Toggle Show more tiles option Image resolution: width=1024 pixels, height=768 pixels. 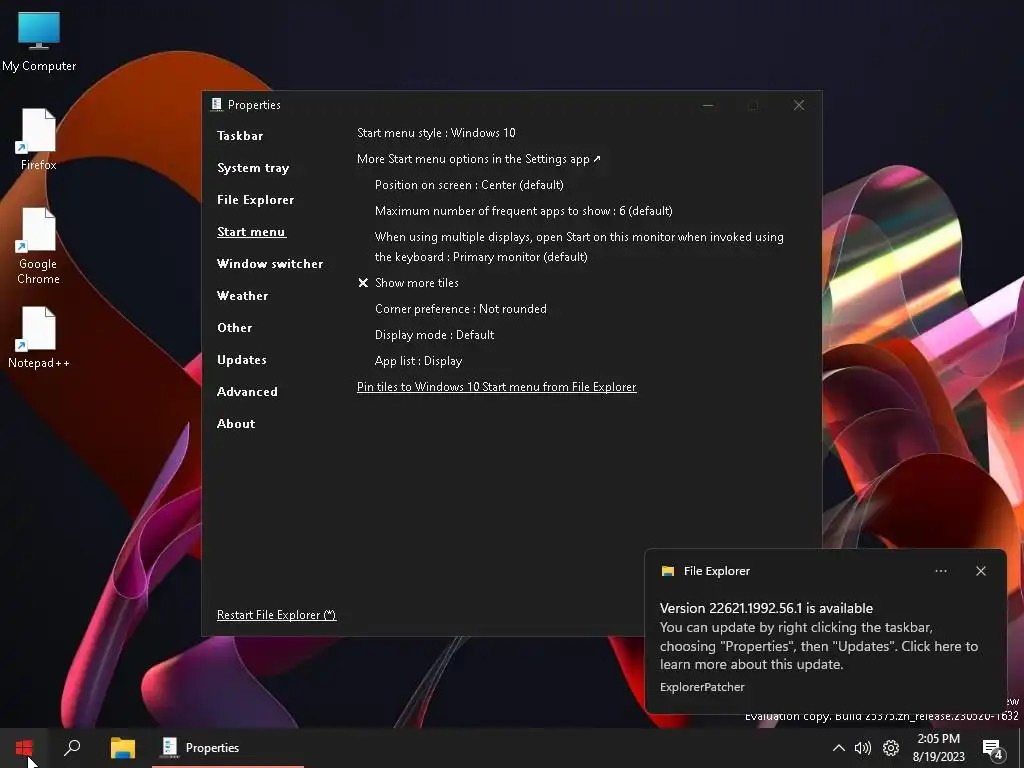tap(409, 283)
